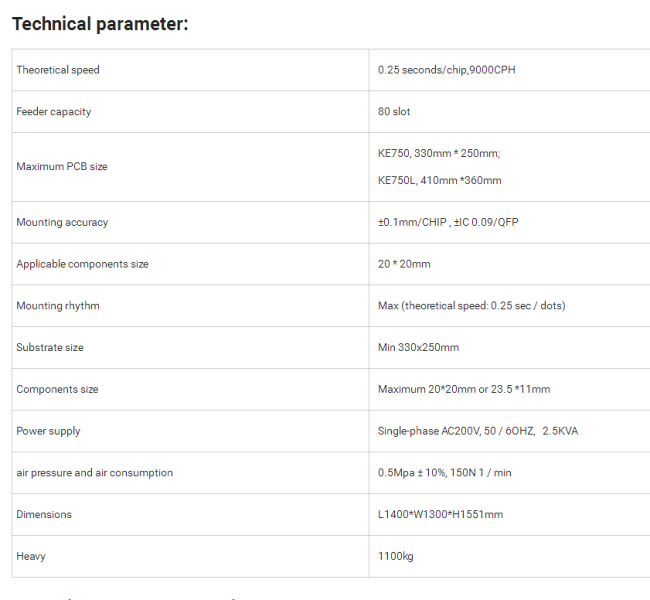
Task: Select the air pressure and air consumption label
Action: 95,473
